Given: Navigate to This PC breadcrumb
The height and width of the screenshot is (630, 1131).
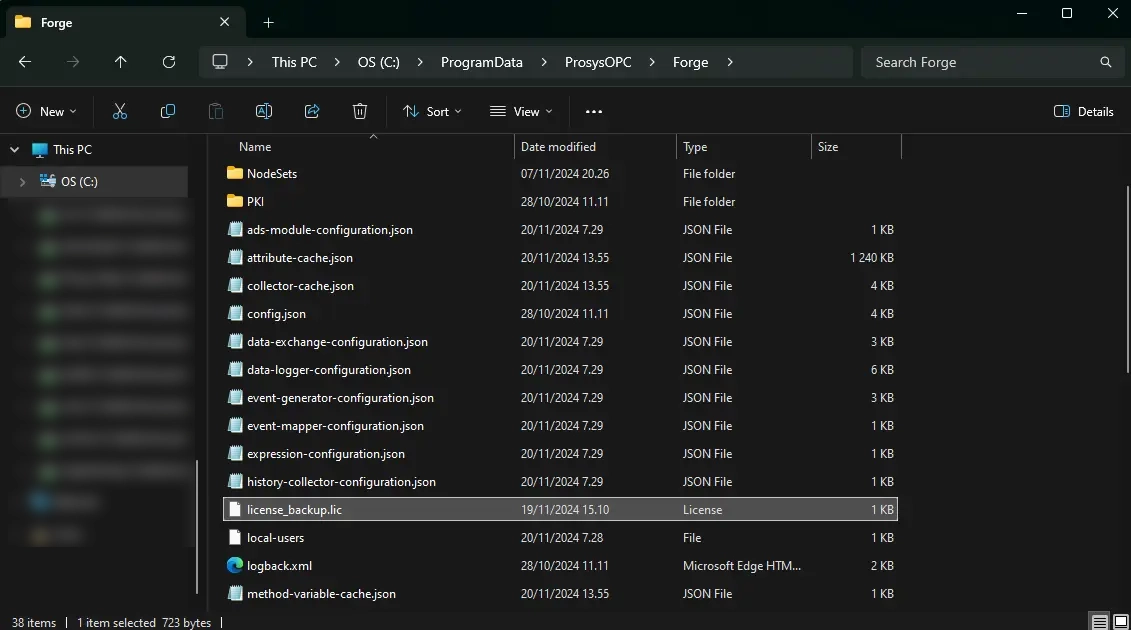Looking at the screenshot, I should 294,62.
